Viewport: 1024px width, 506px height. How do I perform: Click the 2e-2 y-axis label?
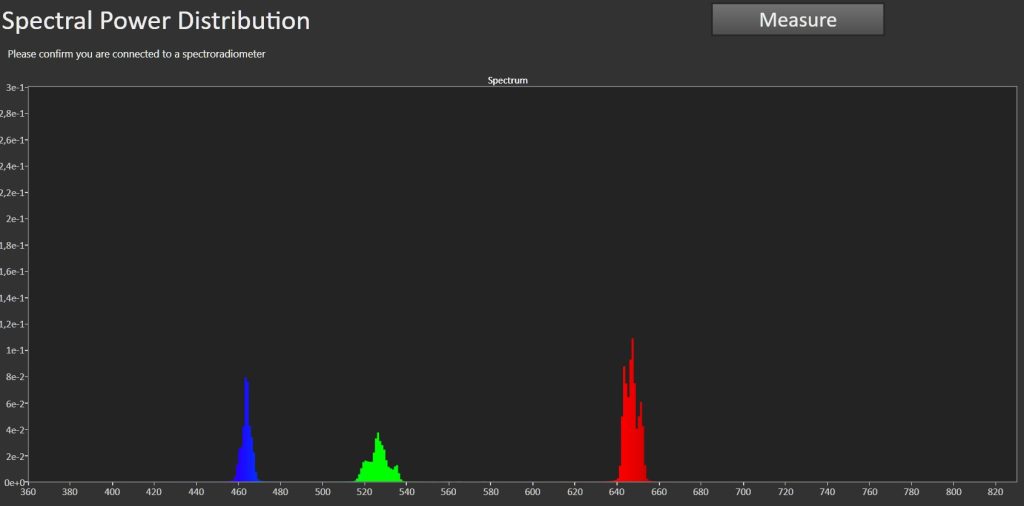13,456
